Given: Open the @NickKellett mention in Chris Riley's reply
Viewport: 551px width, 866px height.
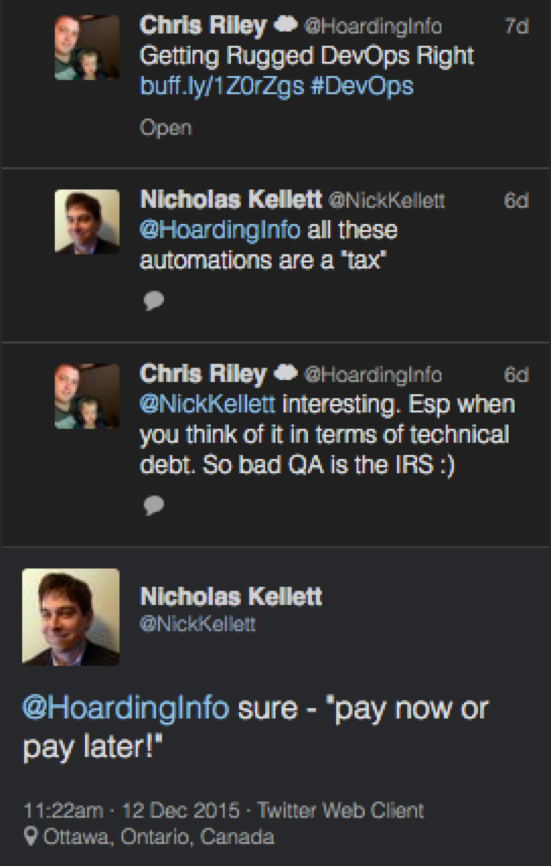Looking at the screenshot, I should [x=207, y=404].
